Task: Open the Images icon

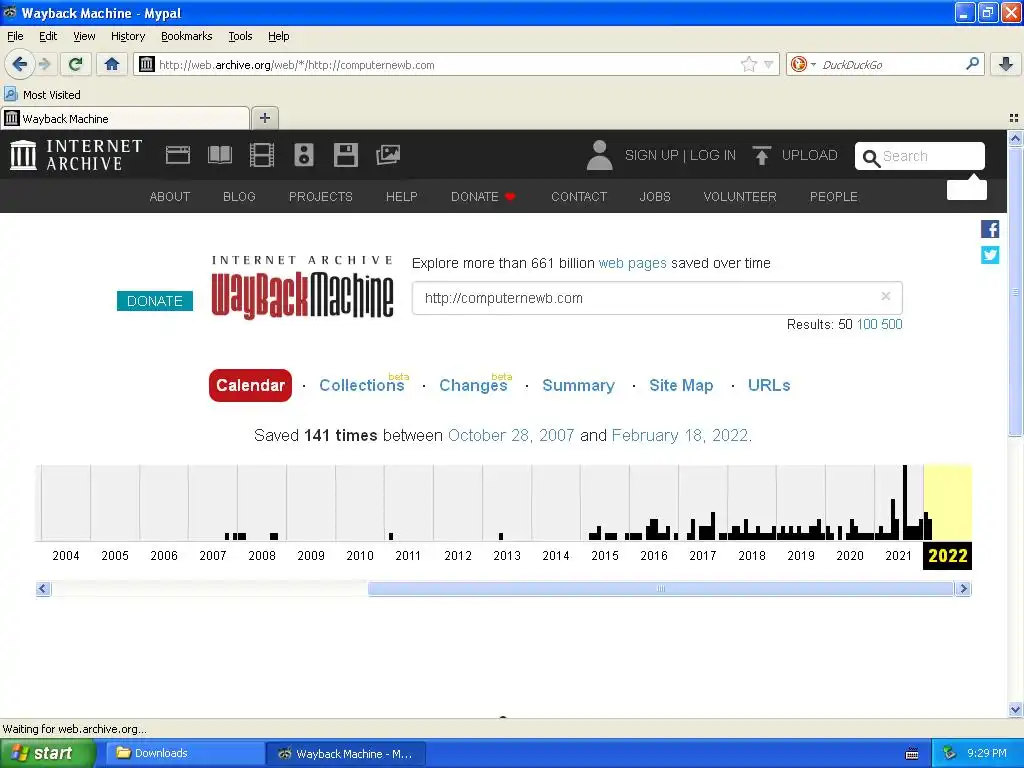Action: [x=388, y=155]
